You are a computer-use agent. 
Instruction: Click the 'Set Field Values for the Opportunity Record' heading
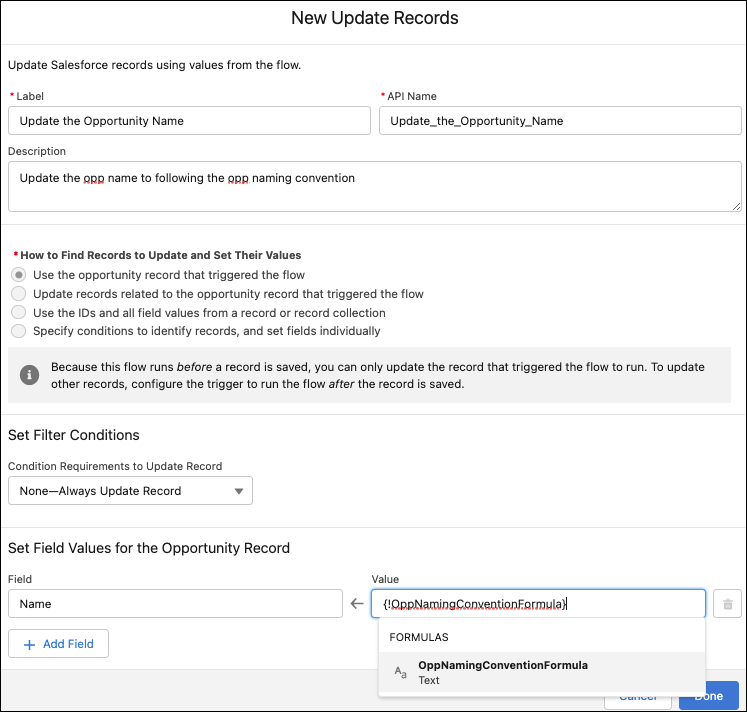click(149, 548)
